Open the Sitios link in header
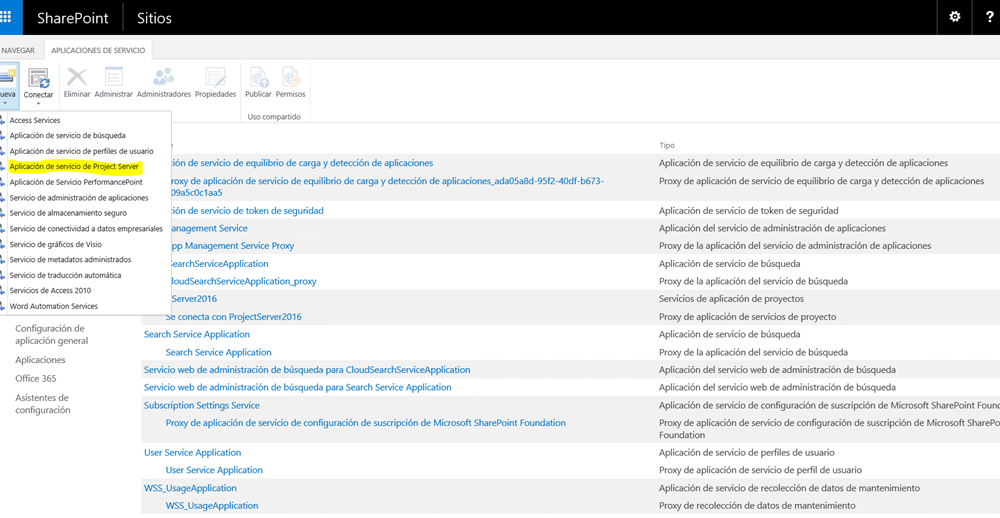Screen dimensions: 1000x518 [x=154, y=18]
